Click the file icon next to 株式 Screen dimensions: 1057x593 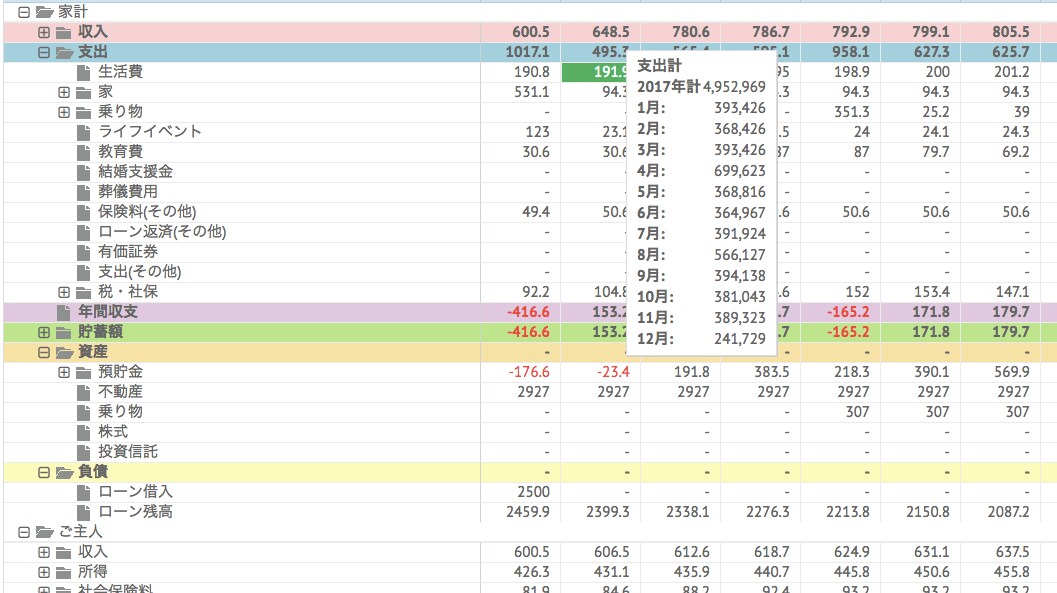[84, 432]
